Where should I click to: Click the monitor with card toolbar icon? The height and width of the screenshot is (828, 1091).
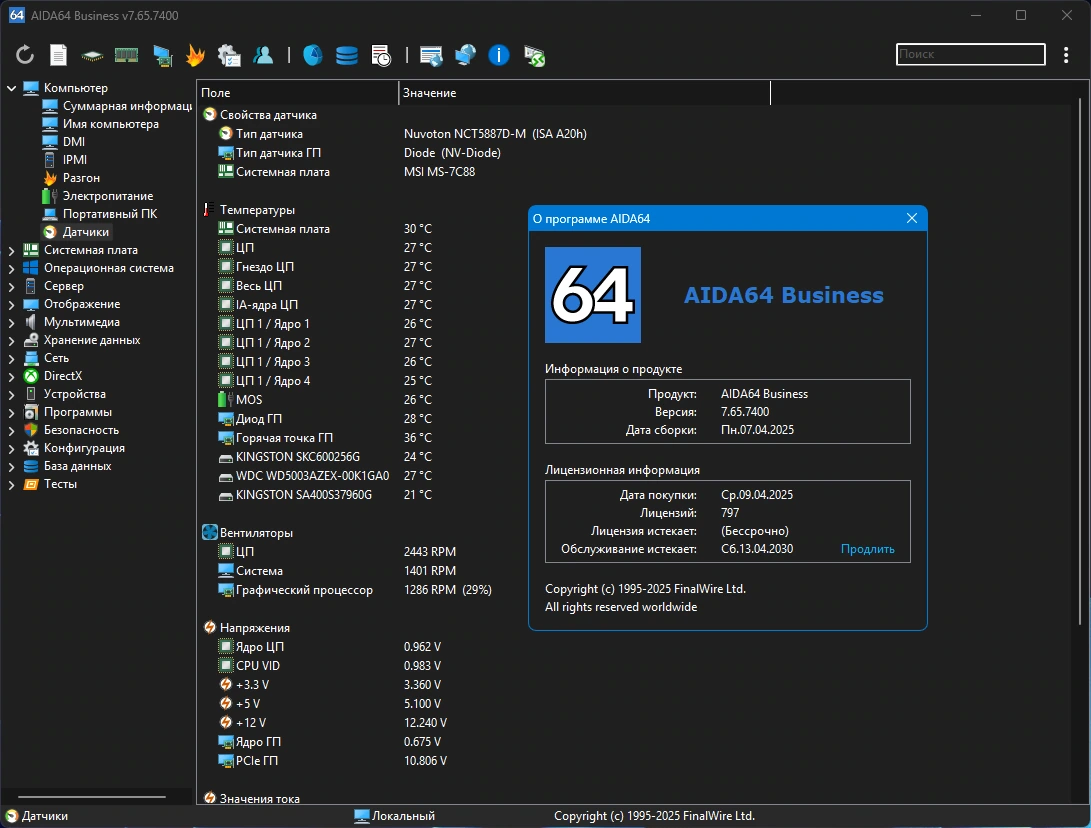pos(162,56)
